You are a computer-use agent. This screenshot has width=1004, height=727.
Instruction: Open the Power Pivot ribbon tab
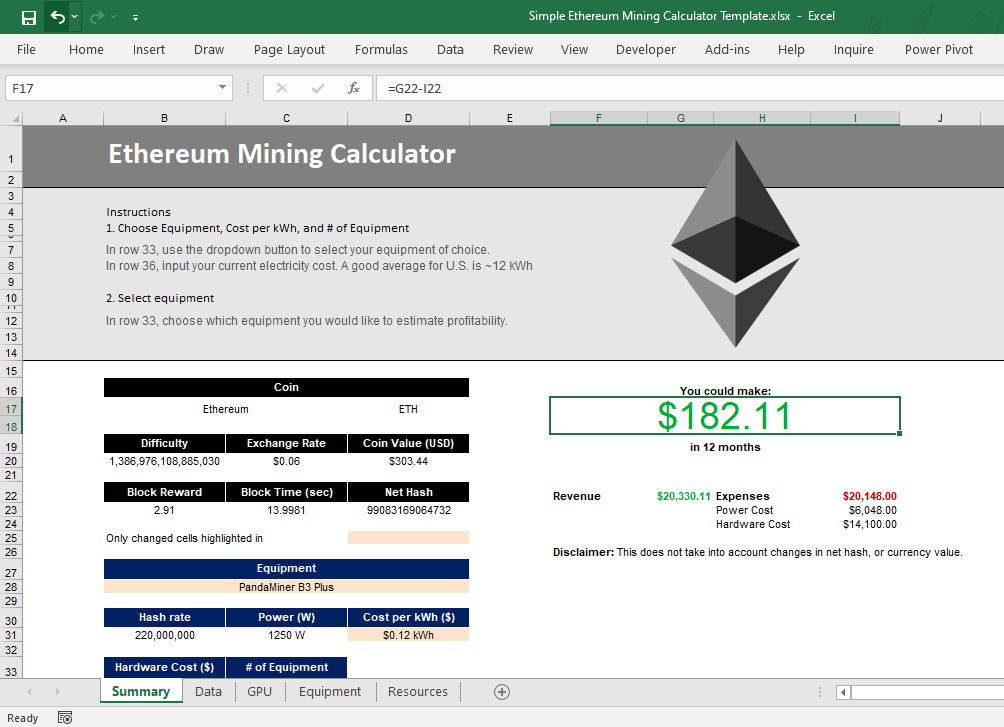point(939,49)
